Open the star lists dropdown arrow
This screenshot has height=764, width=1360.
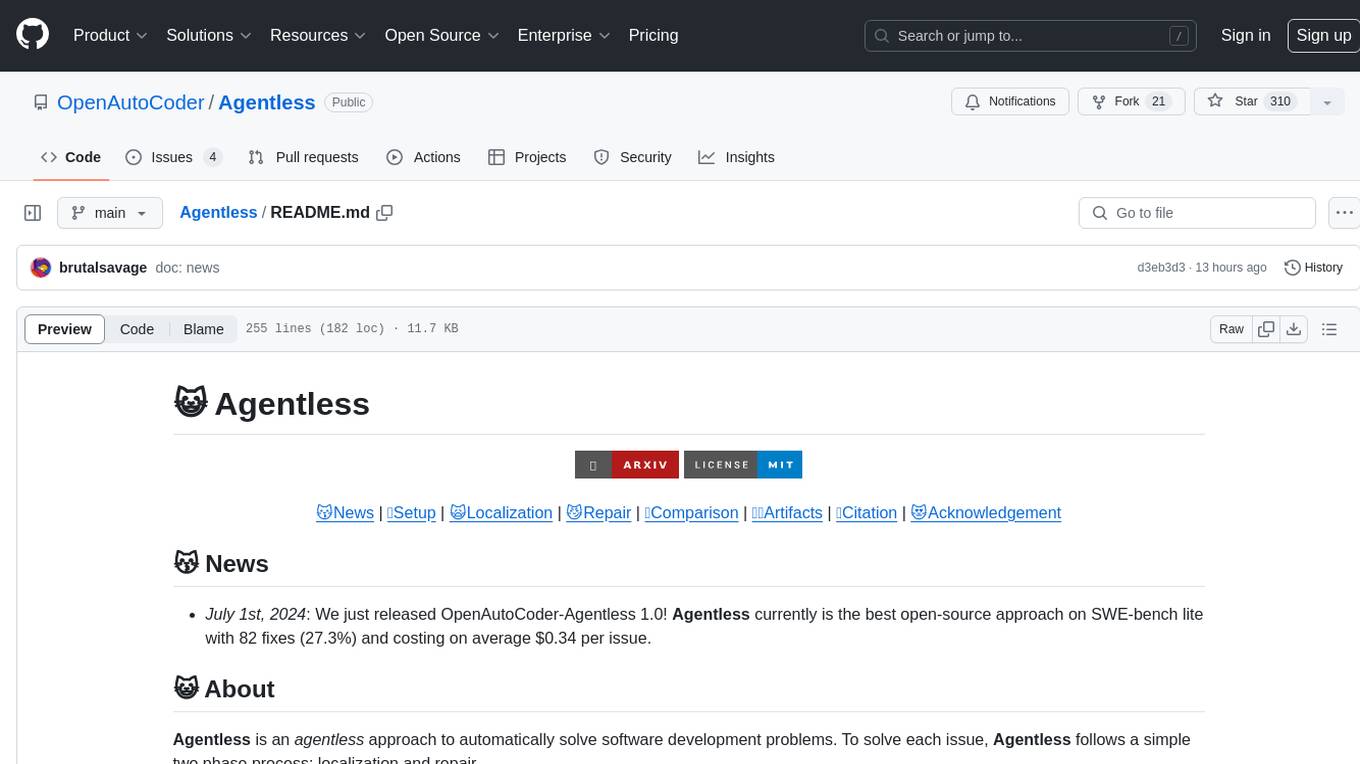pyautogui.click(x=1327, y=102)
